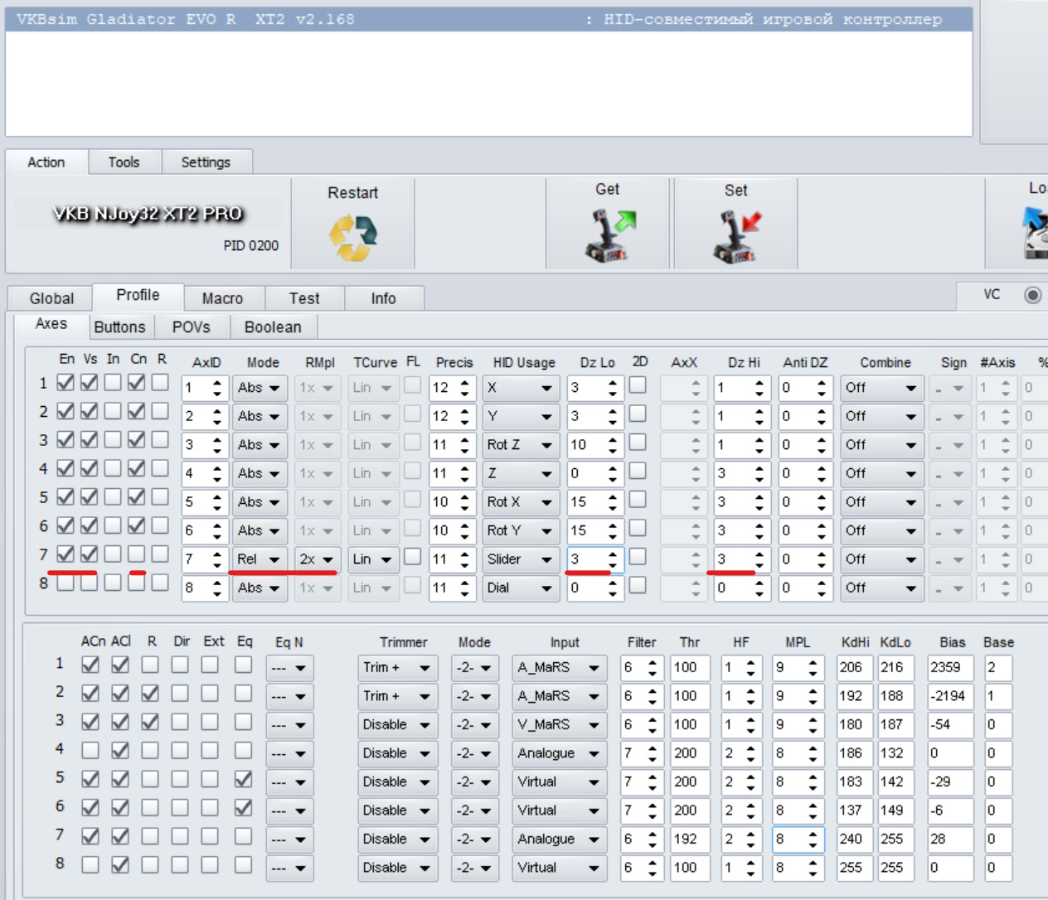Click the Dz Hi field for axis 7
1048x900 pixels.
(742, 559)
